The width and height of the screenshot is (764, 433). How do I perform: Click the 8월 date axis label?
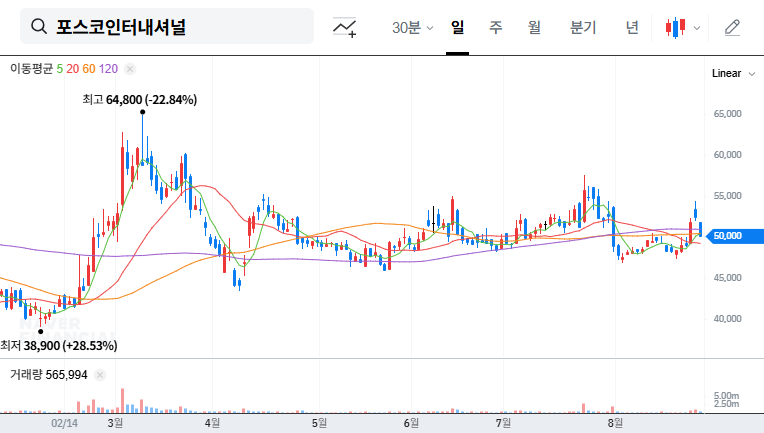pyautogui.click(x=615, y=423)
